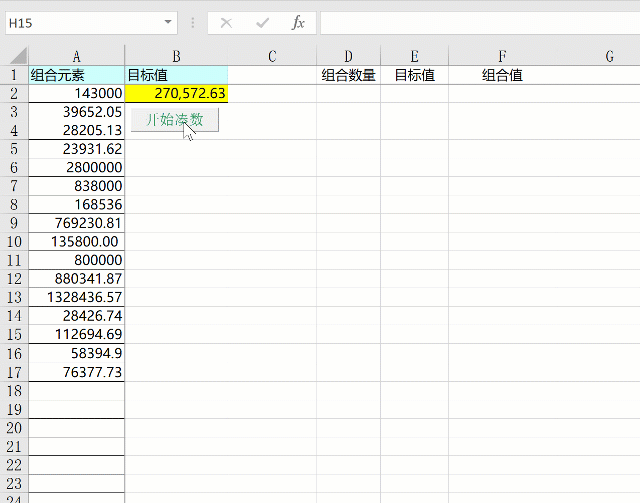Select row 23 header
This screenshot has height=503, width=640.
[14, 484]
